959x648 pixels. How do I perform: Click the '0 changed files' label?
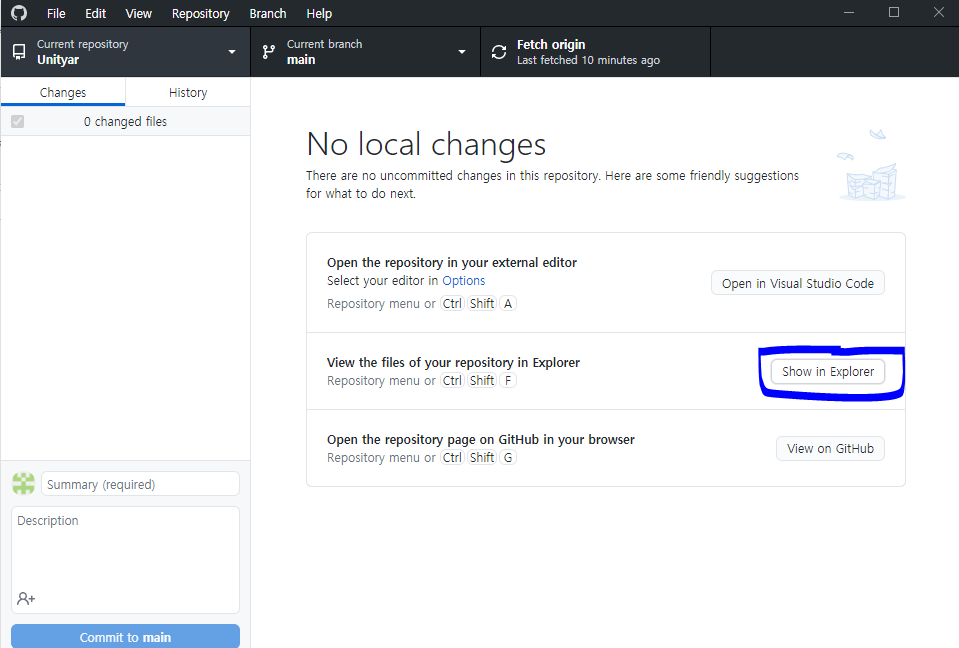point(125,122)
